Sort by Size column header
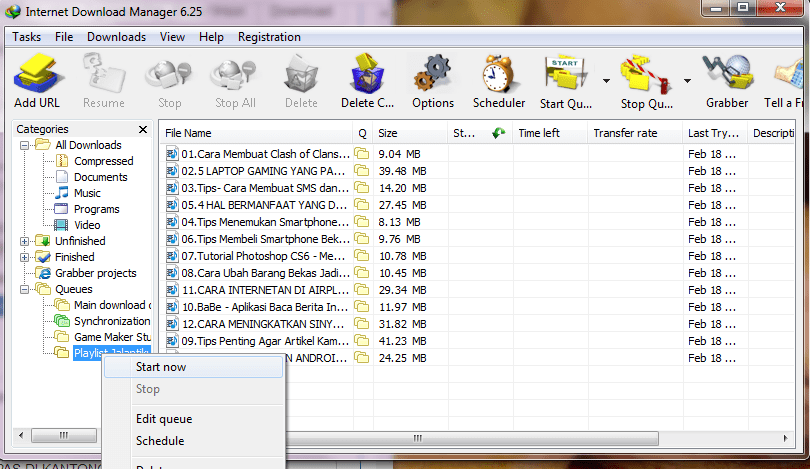810x469 pixels. click(x=410, y=133)
